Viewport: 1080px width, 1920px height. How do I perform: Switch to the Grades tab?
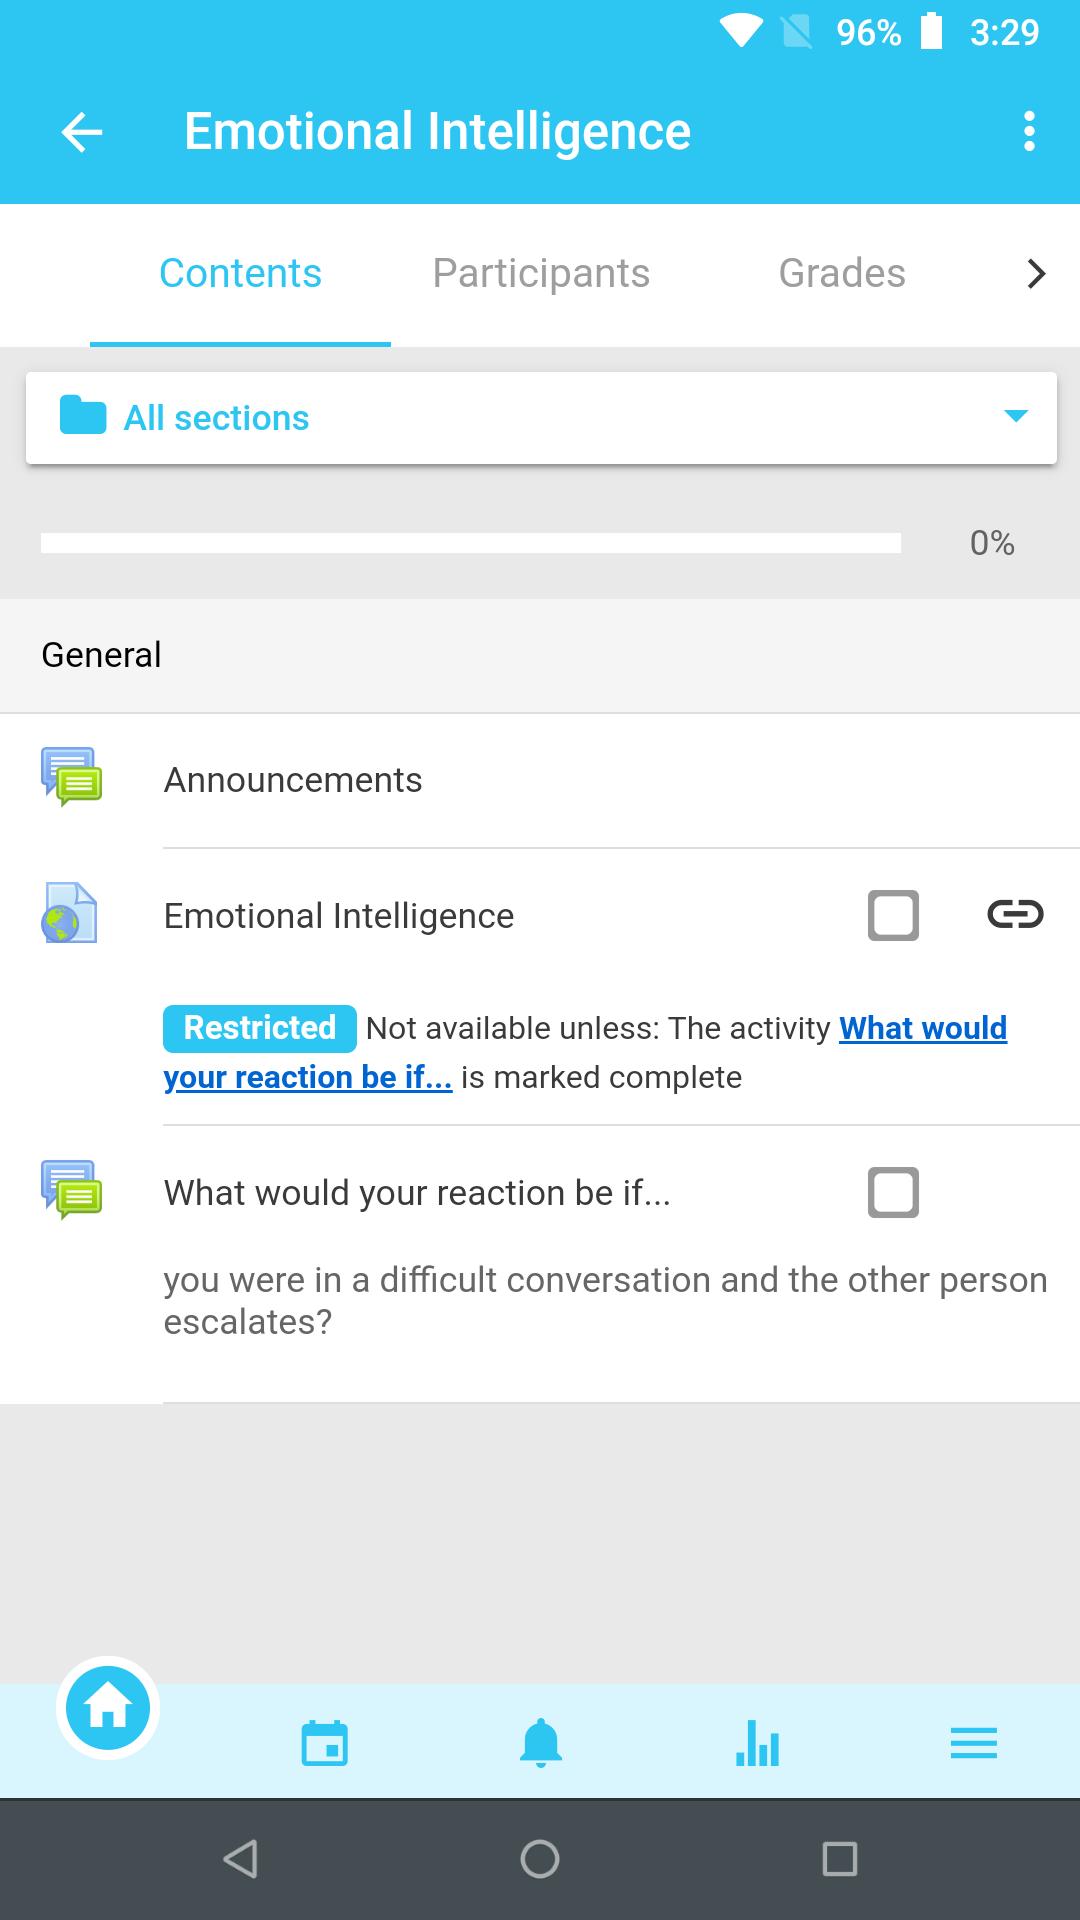[x=842, y=274]
